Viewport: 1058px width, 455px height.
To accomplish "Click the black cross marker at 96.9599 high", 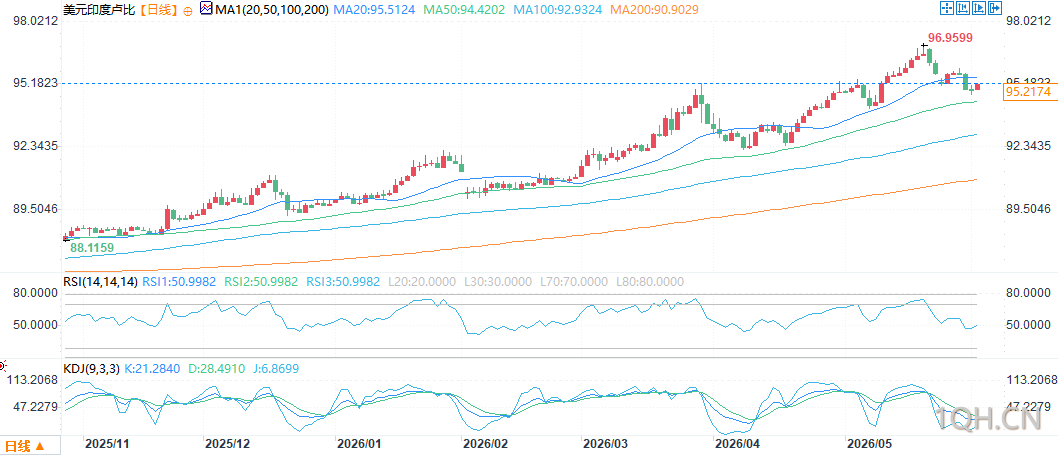I will point(923,45).
